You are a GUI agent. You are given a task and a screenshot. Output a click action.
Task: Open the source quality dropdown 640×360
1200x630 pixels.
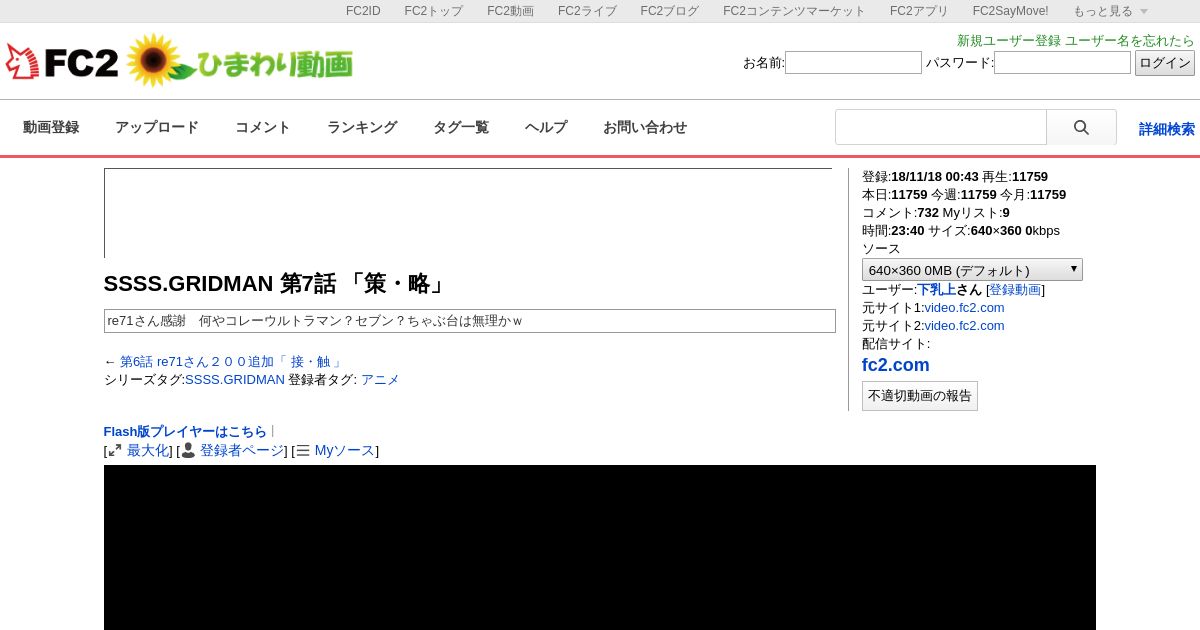(972, 270)
